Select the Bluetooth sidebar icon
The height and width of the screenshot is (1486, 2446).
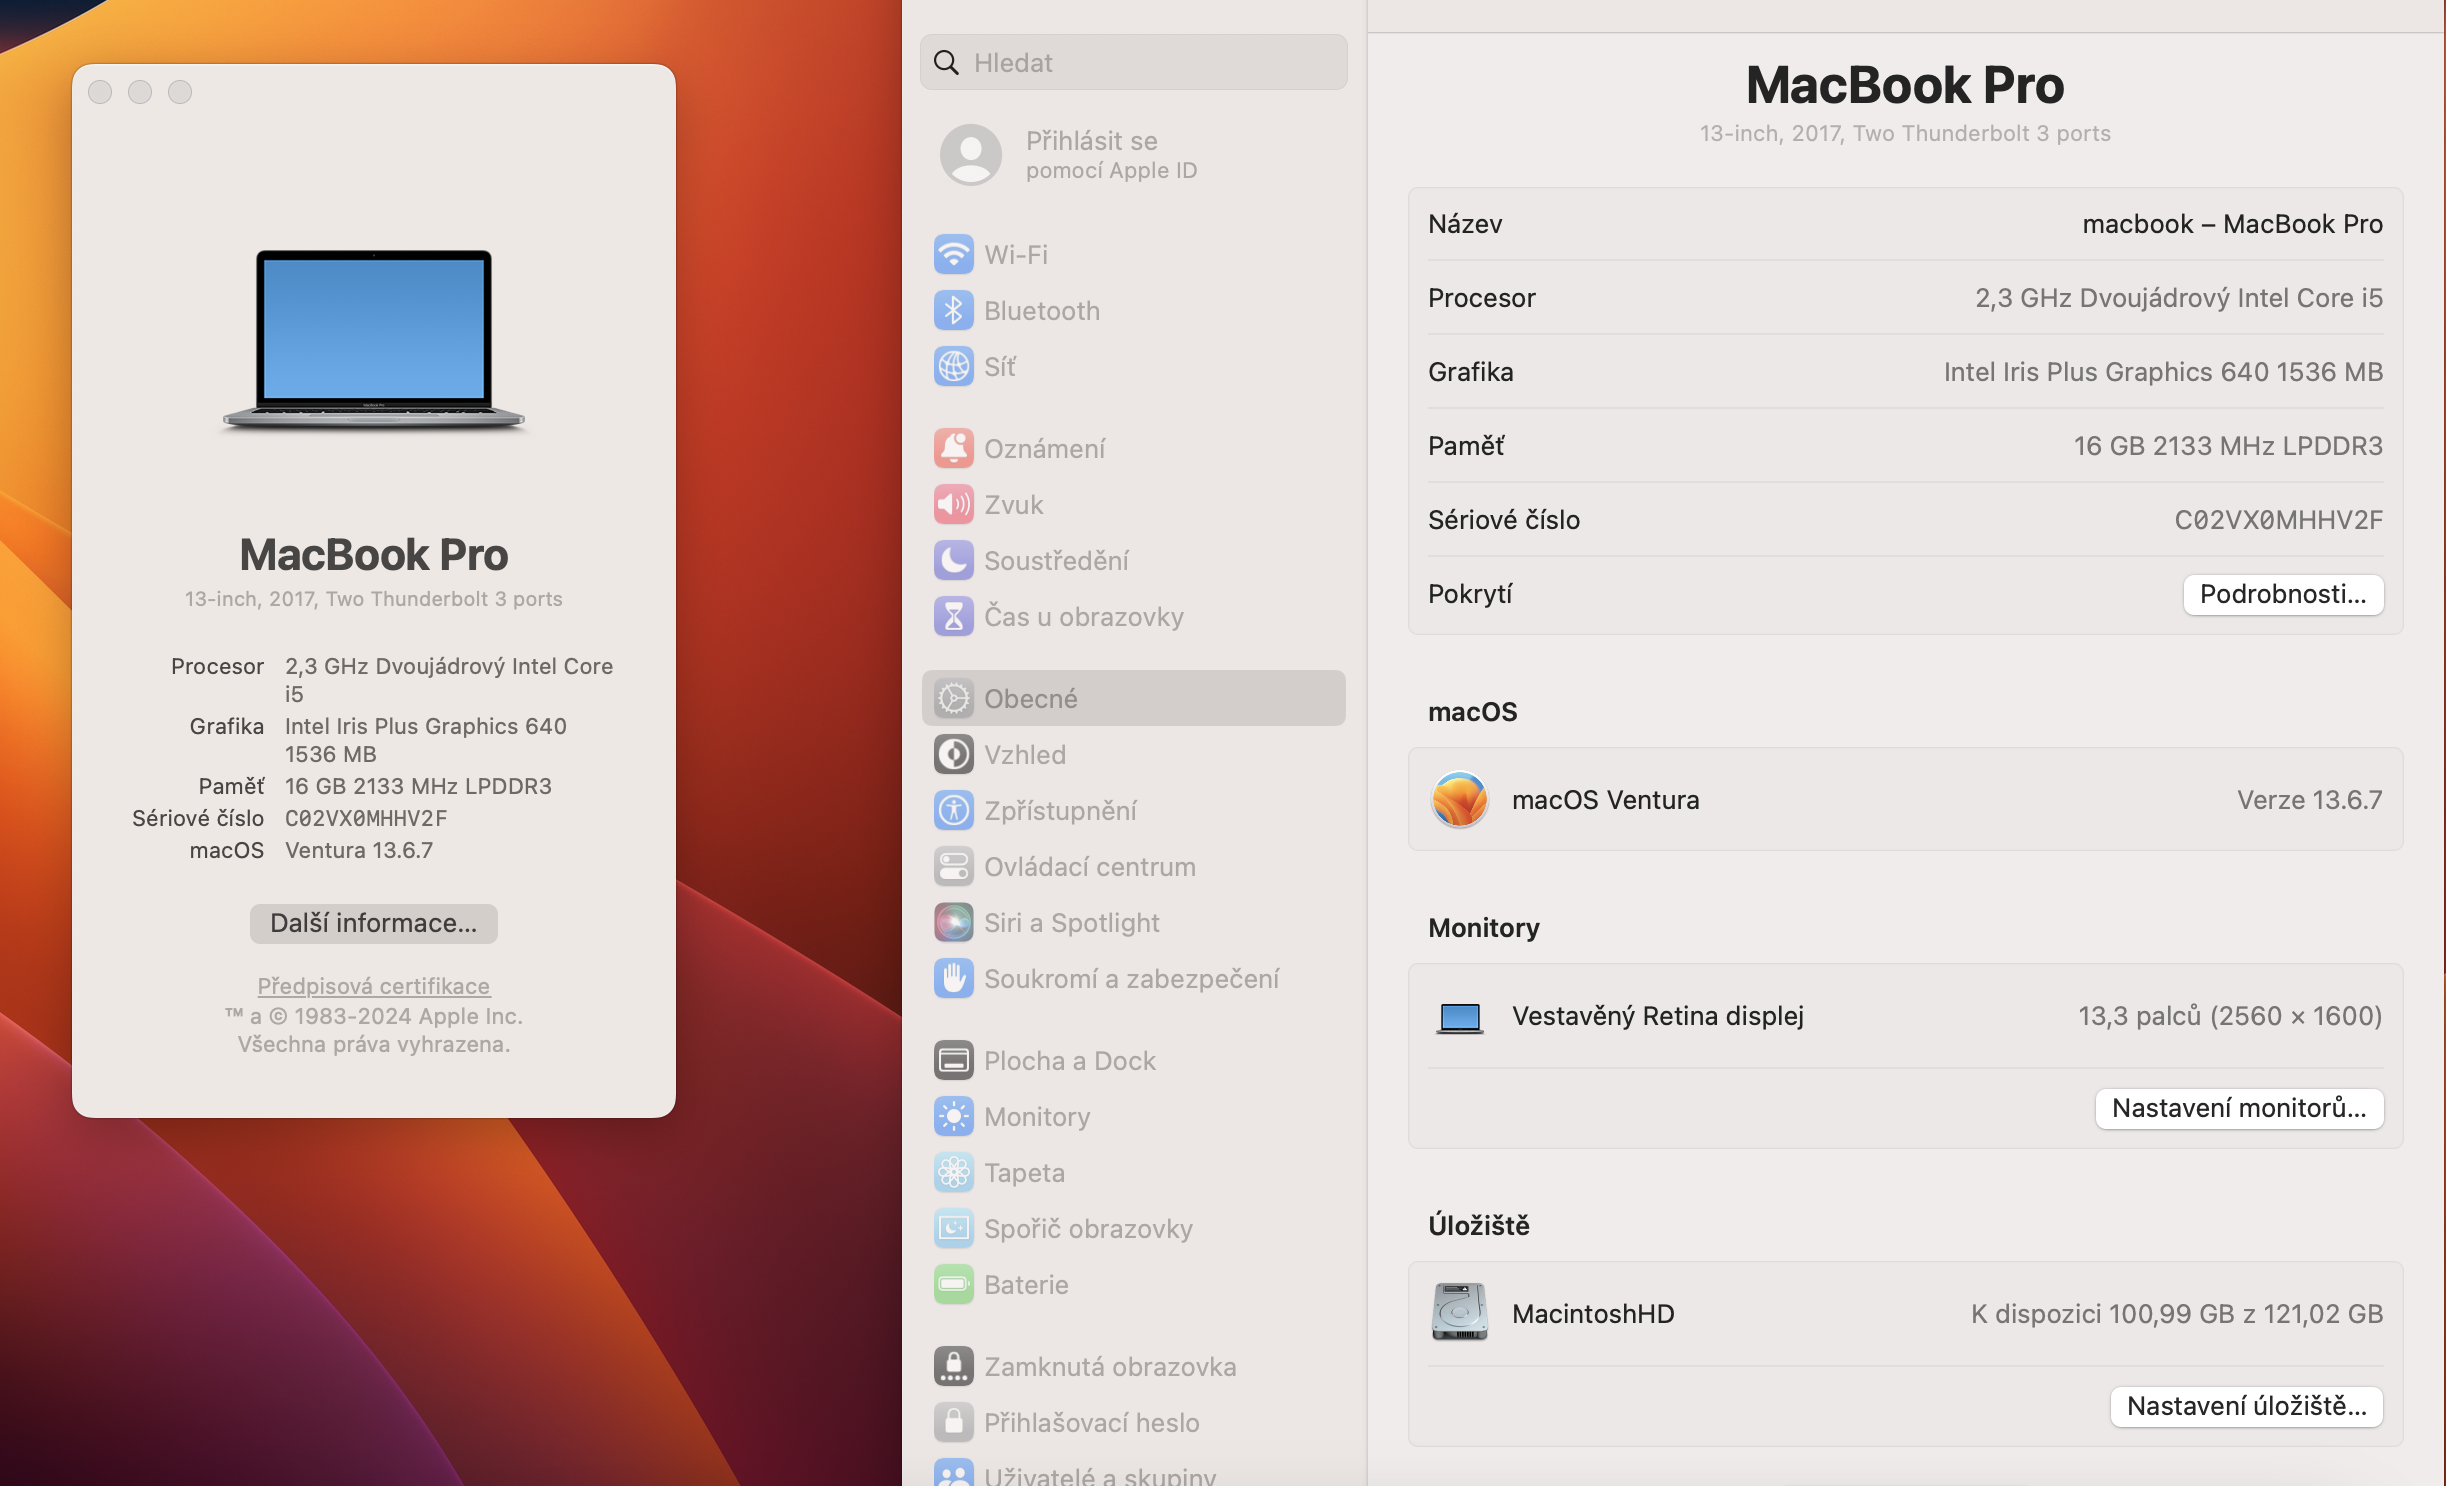953,310
